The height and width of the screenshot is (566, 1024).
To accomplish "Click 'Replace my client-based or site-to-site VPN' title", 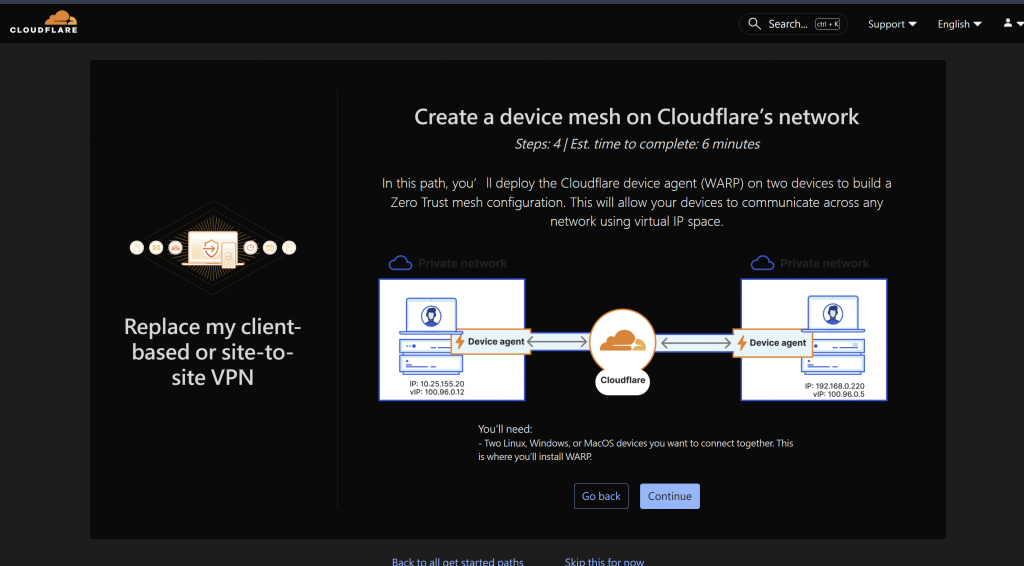I will point(212,352).
